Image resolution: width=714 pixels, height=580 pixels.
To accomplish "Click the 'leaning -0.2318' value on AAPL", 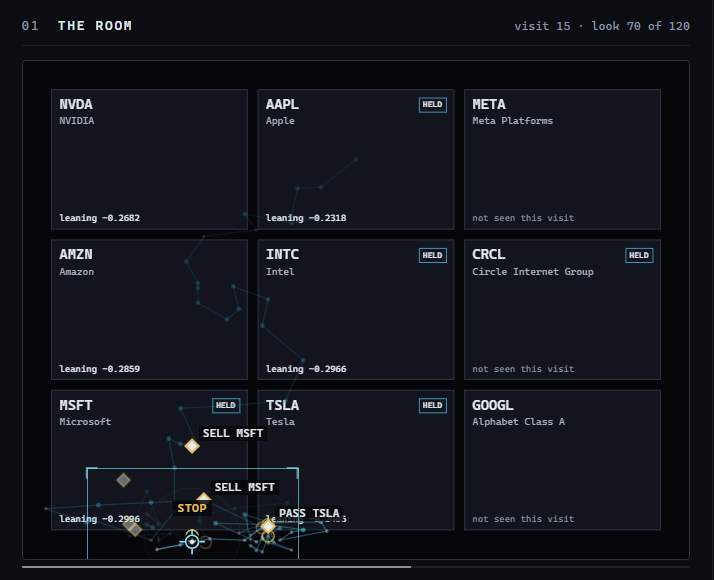I will click(x=306, y=218).
